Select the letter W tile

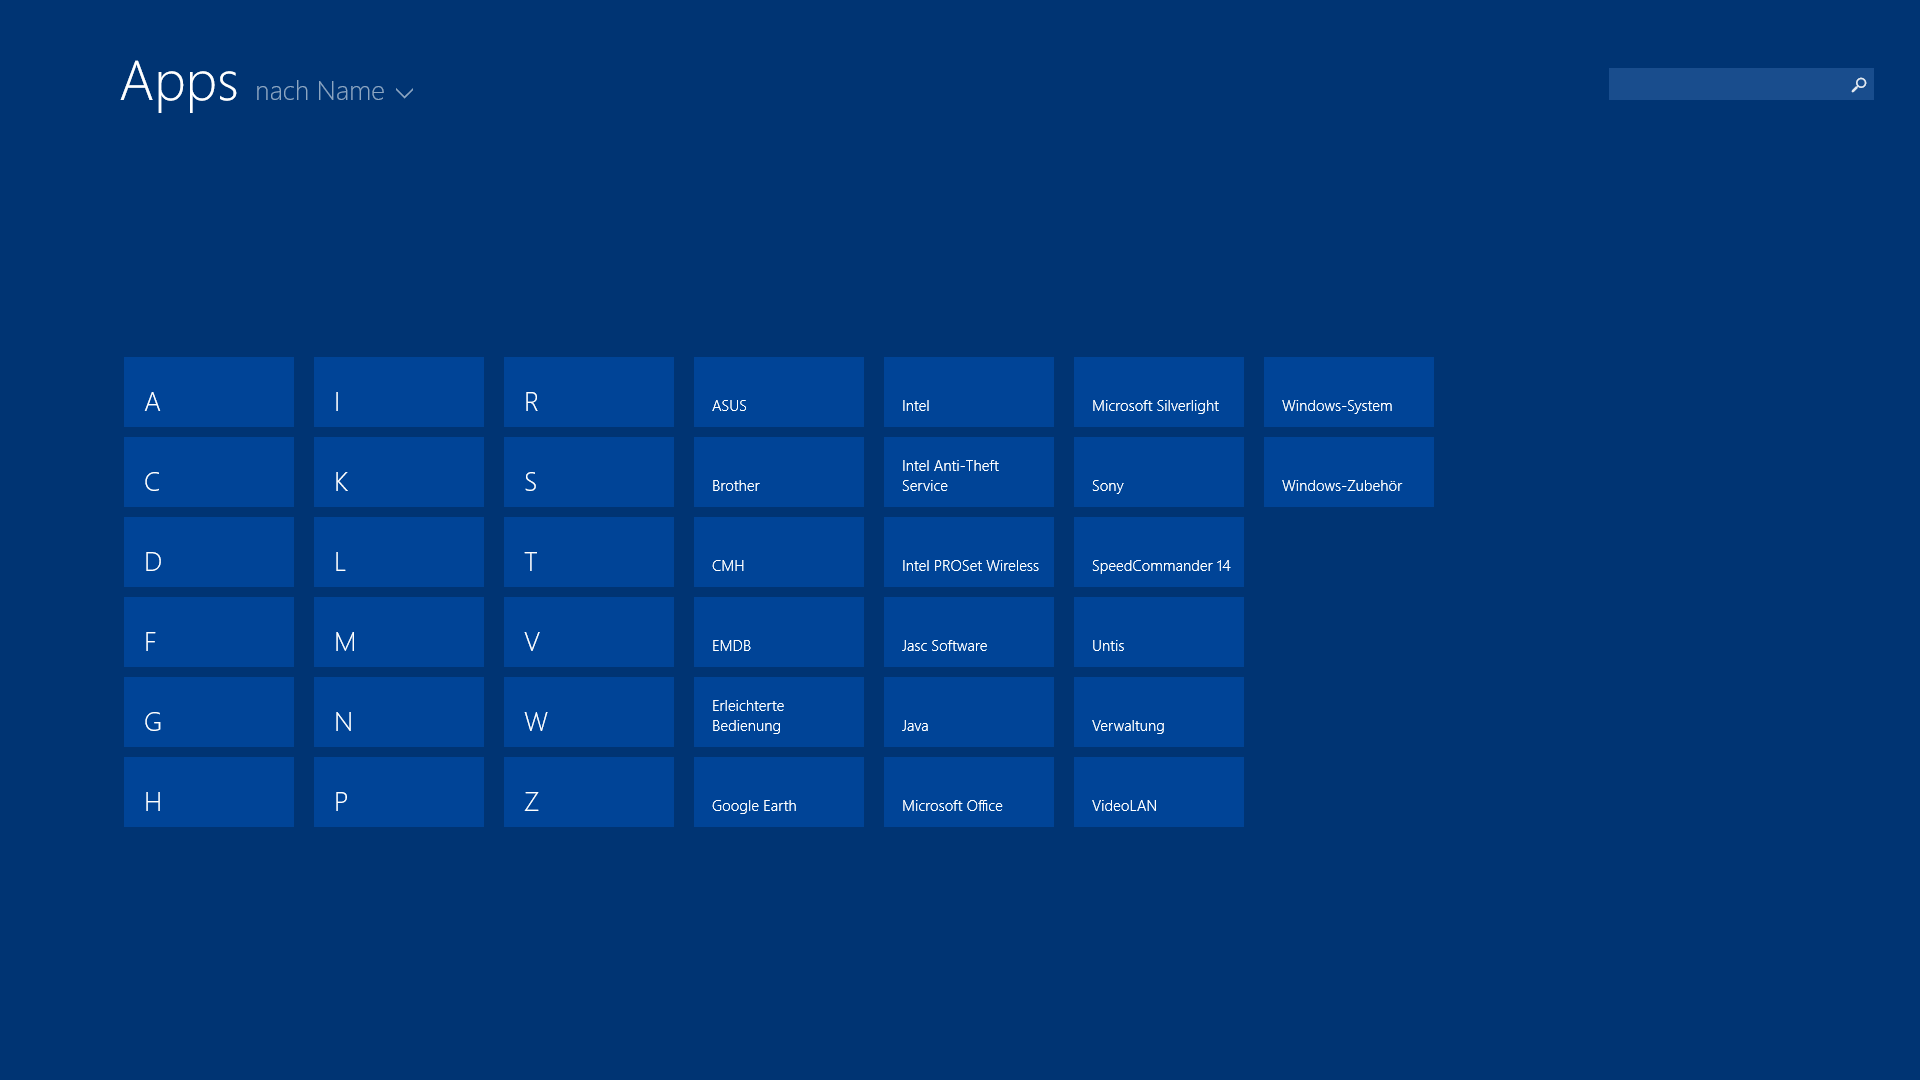589,712
